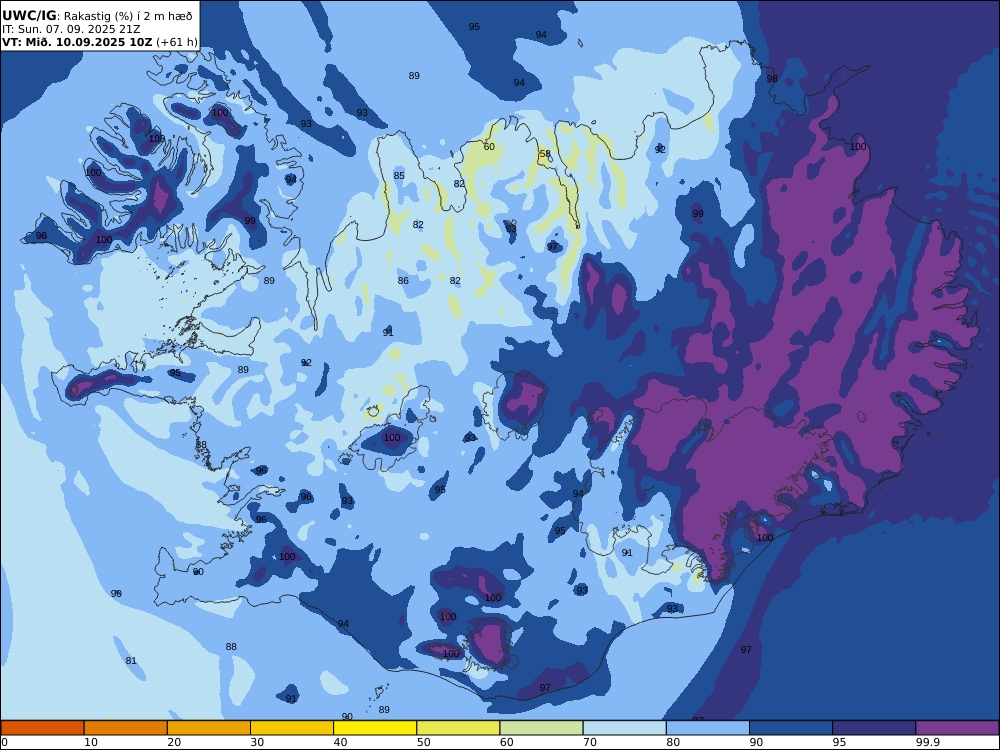Click the "81" value in the southwest sea

[131, 660]
